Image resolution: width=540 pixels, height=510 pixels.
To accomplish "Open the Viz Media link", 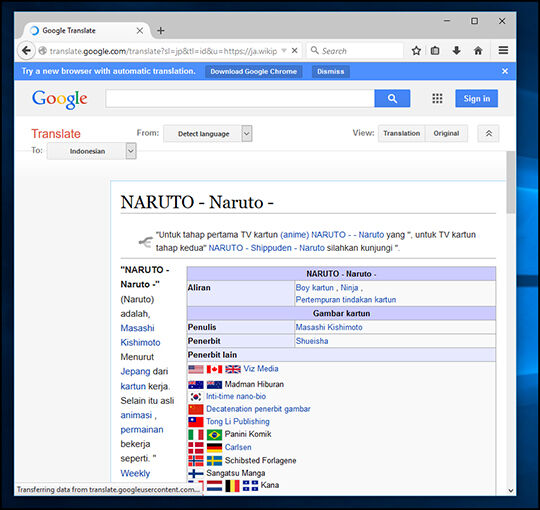I will pyautogui.click(x=261, y=369).
